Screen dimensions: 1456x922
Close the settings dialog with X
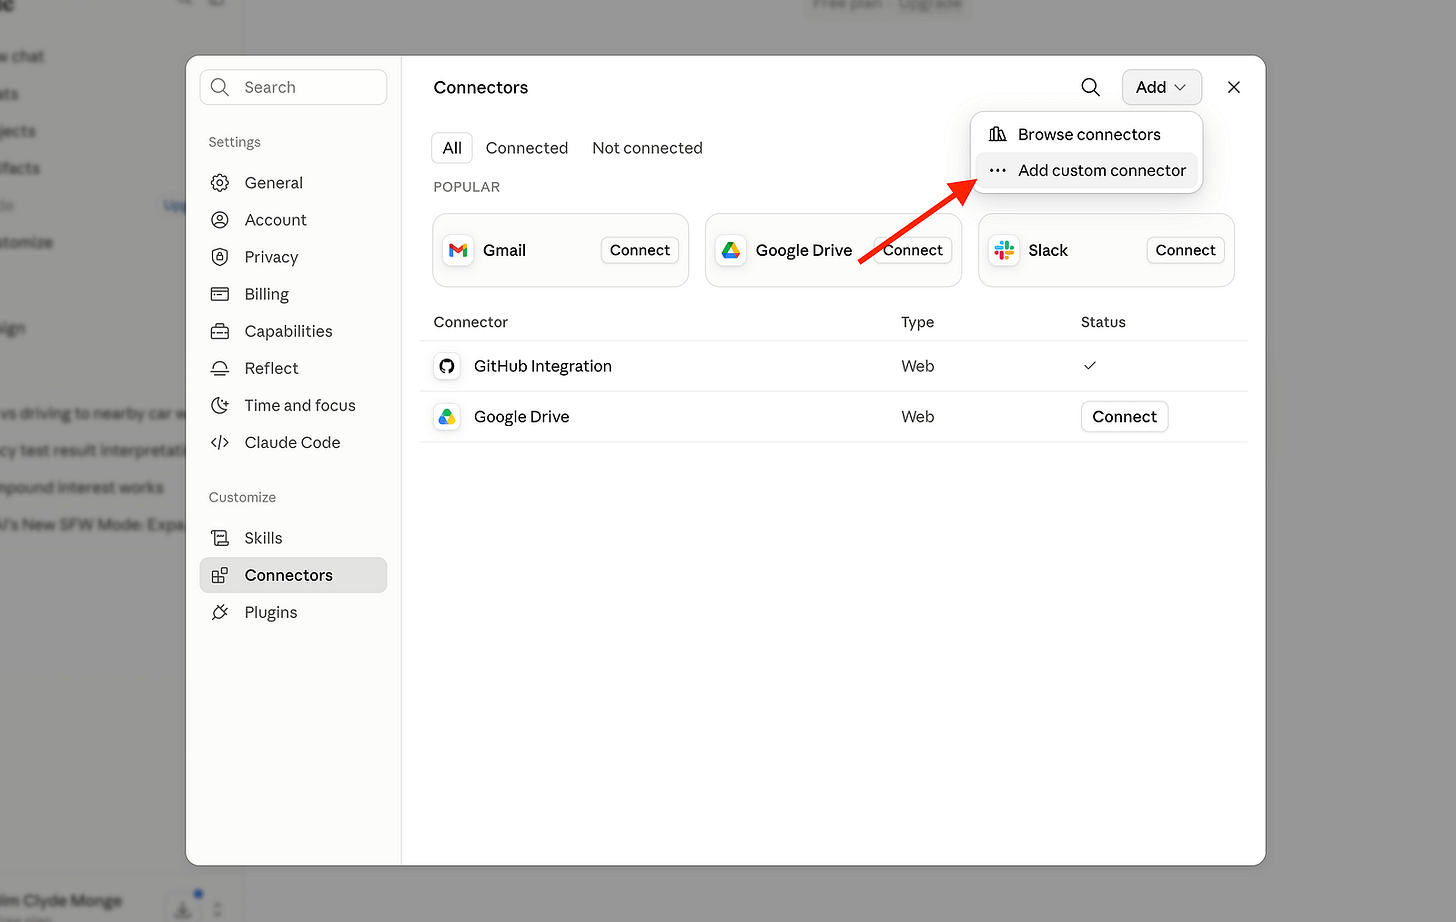click(1234, 87)
